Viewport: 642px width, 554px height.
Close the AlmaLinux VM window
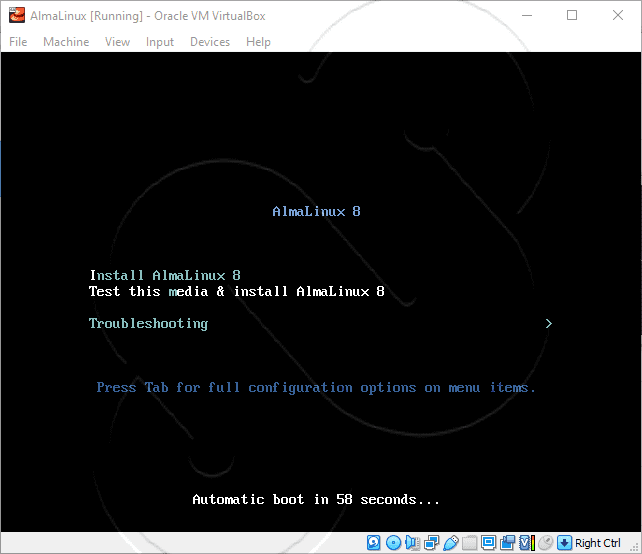618,16
